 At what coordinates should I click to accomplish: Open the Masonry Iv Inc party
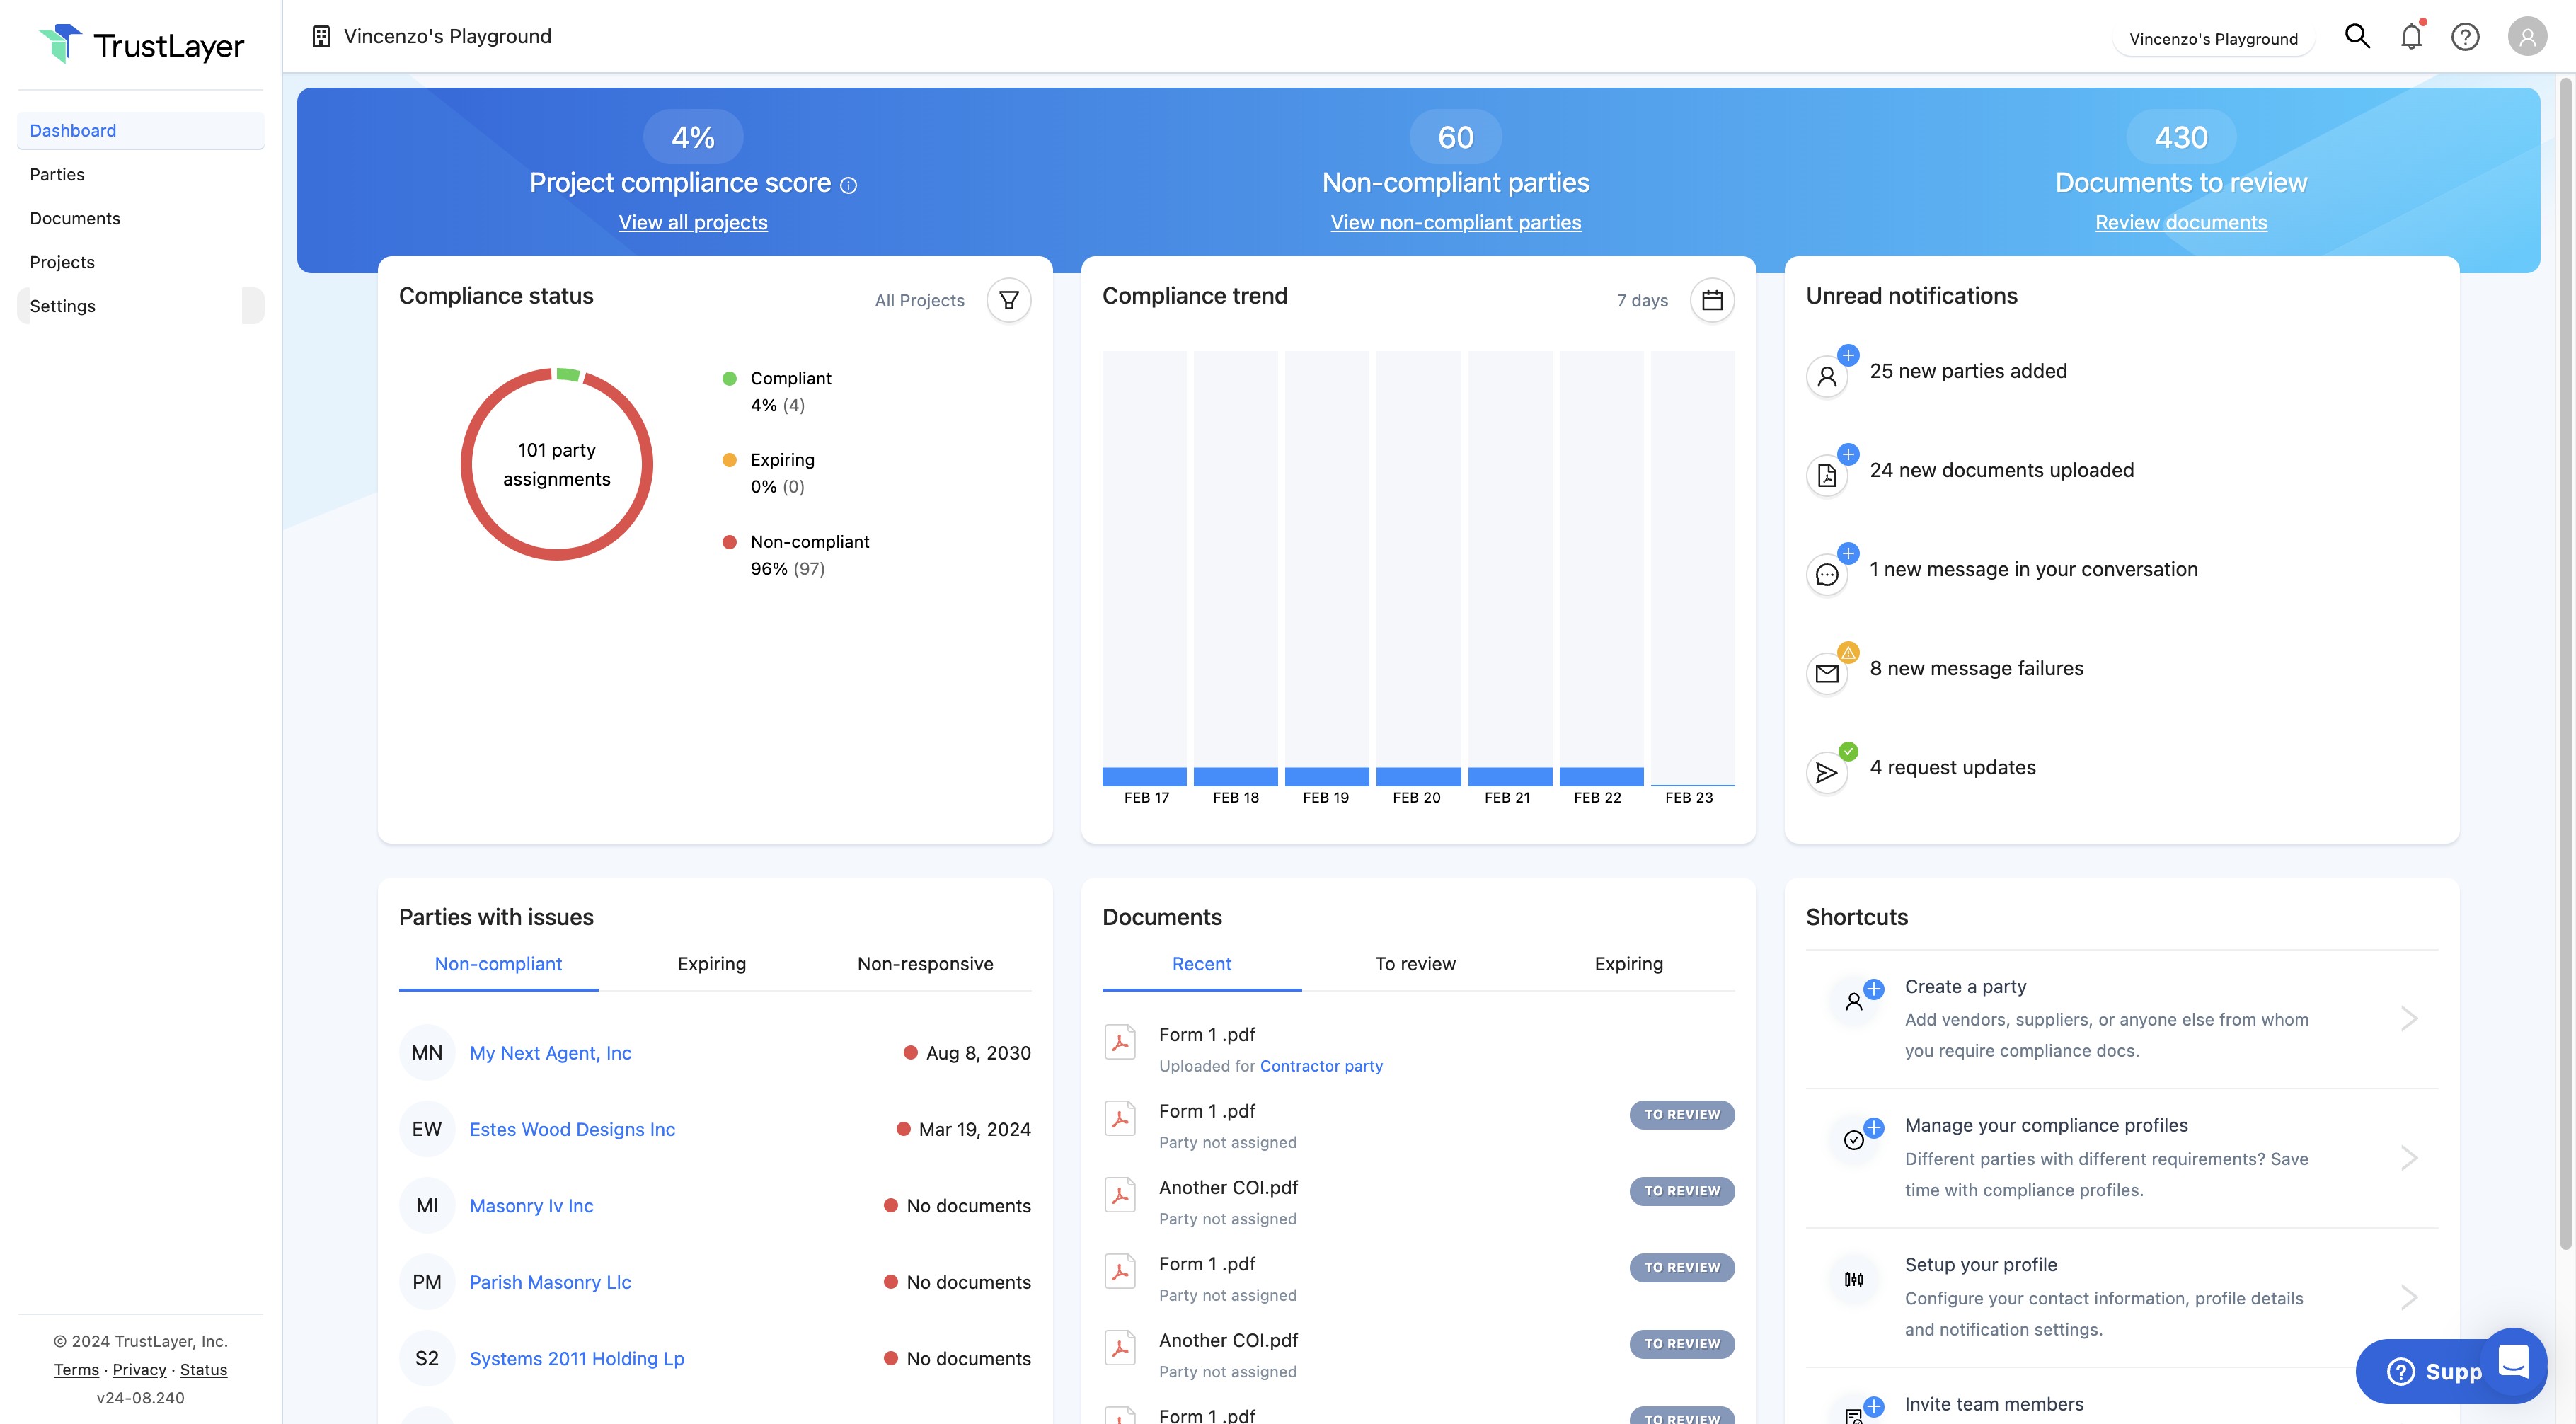(x=532, y=1206)
